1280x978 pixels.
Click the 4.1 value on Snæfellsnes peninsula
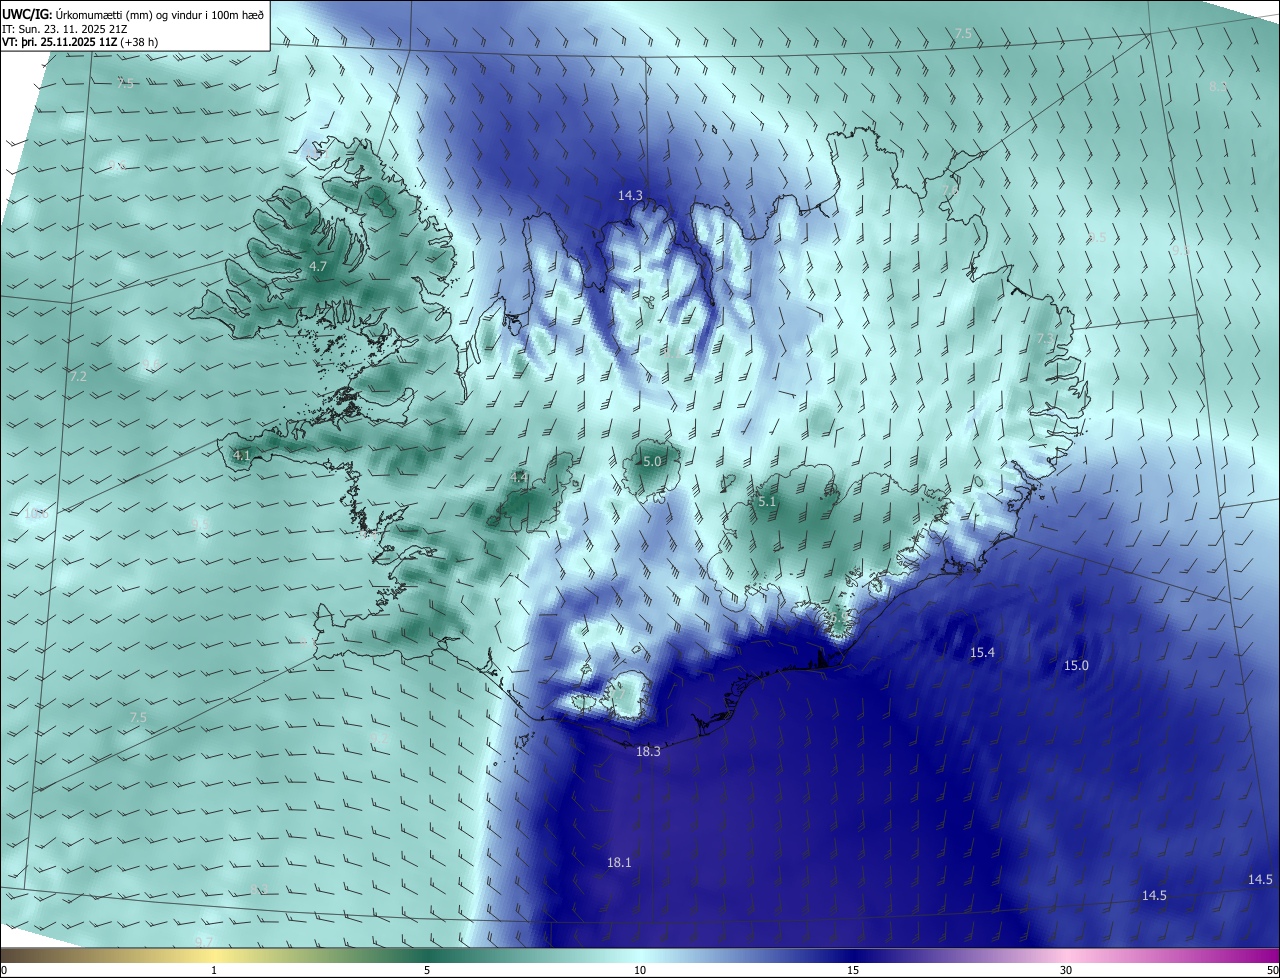241,456
